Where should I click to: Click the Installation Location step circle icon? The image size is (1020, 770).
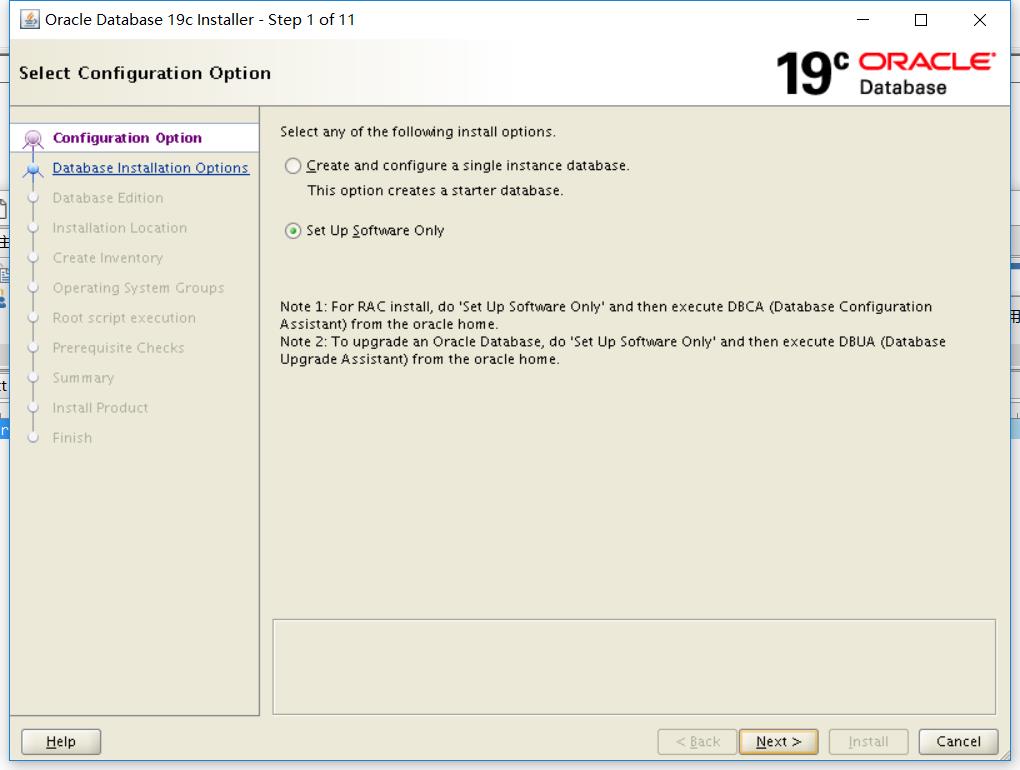coord(31,227)
